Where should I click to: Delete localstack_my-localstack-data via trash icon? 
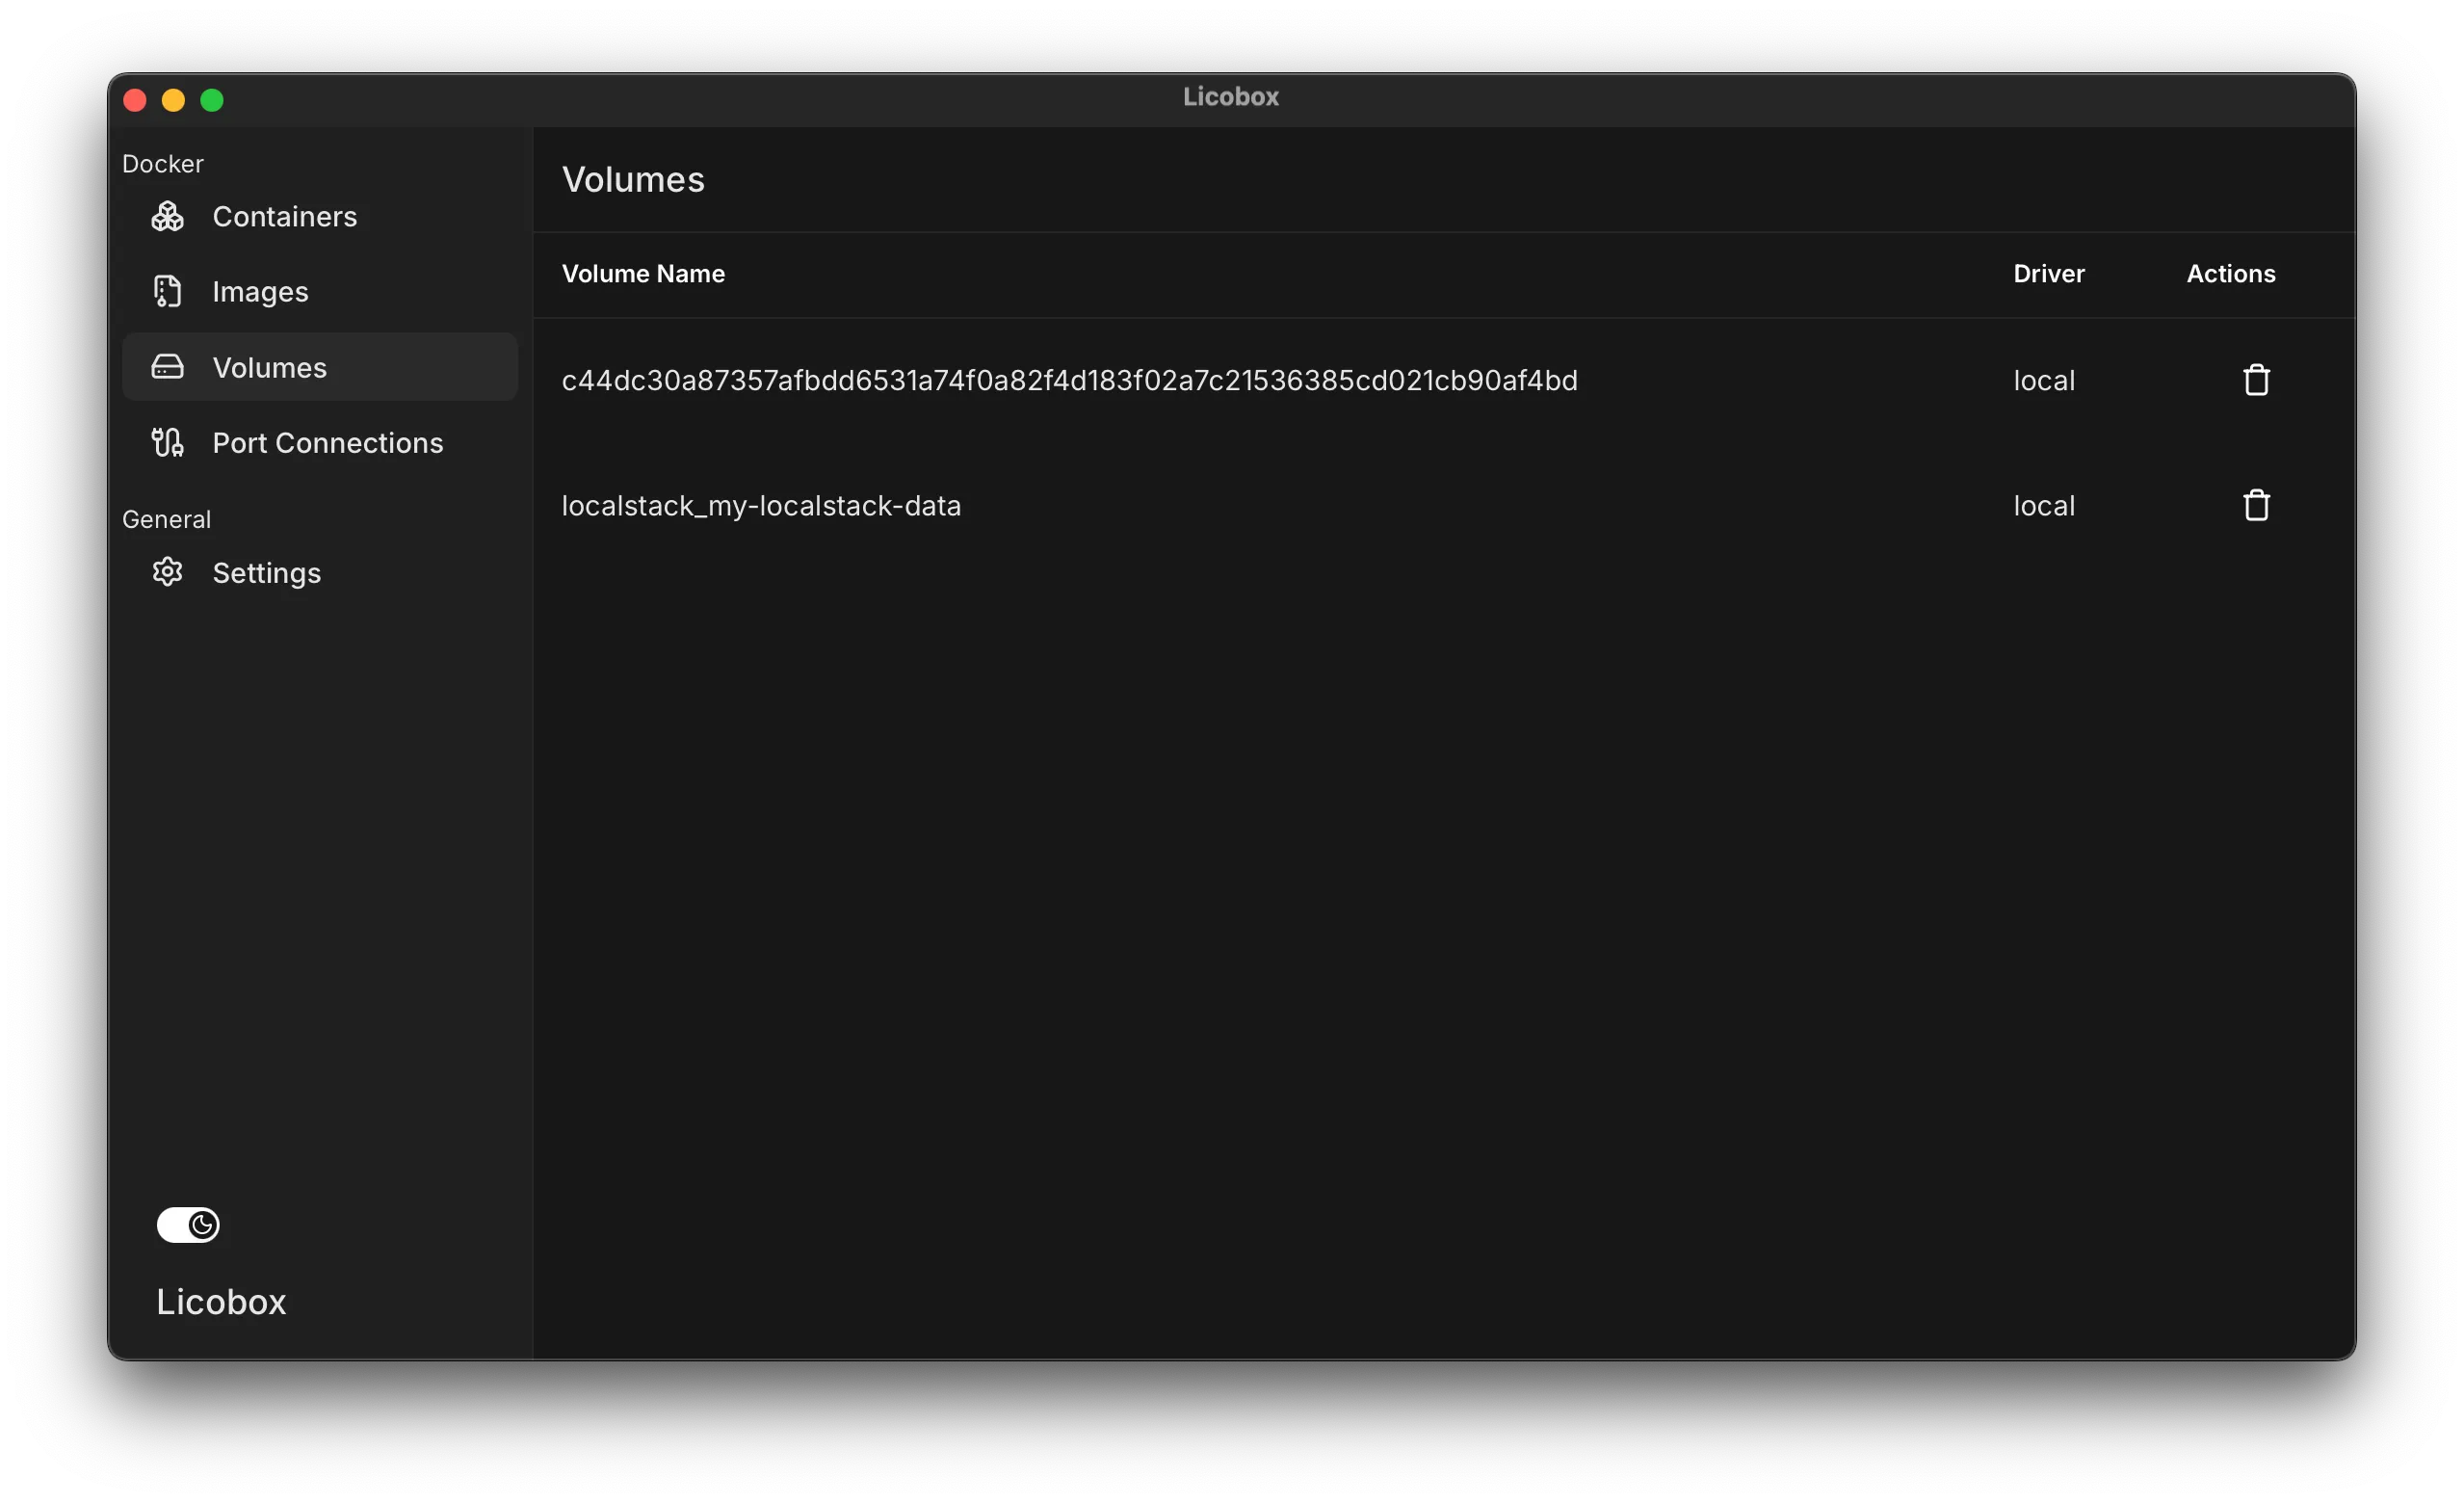[2256, 505]
